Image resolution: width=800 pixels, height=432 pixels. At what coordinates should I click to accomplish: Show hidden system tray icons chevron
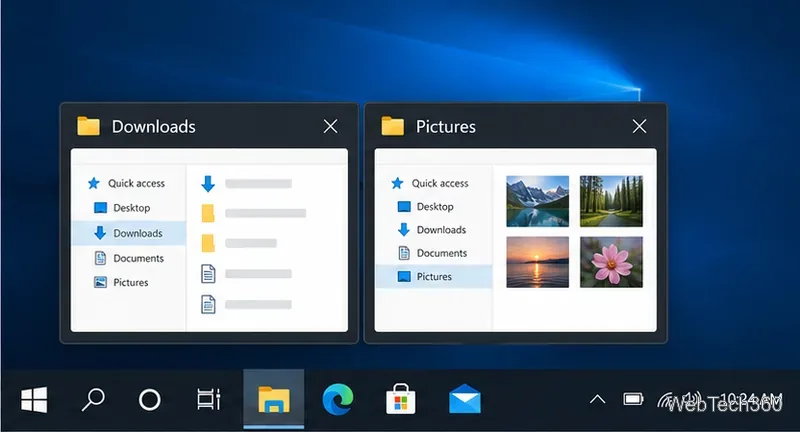597,399
